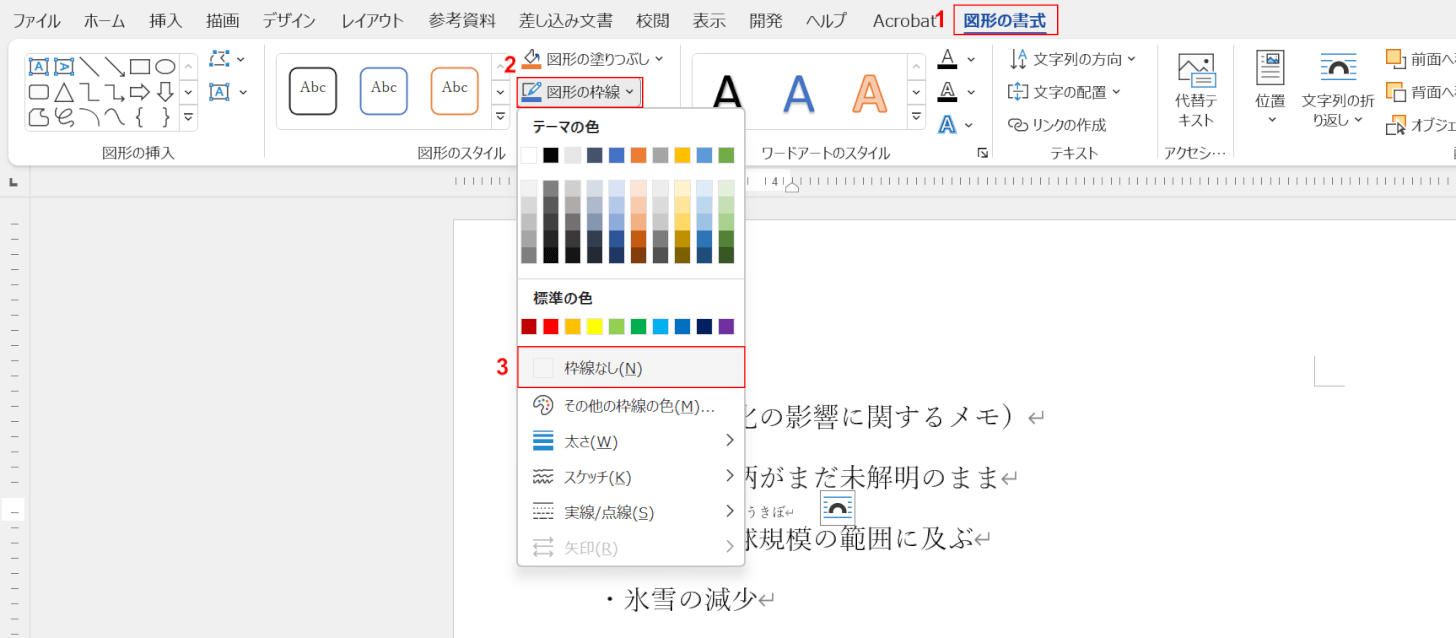This screenshot has width=1456, height=638.
Task: Select the rectangle shape in shape gallery
Action: (x=140, y=67)
